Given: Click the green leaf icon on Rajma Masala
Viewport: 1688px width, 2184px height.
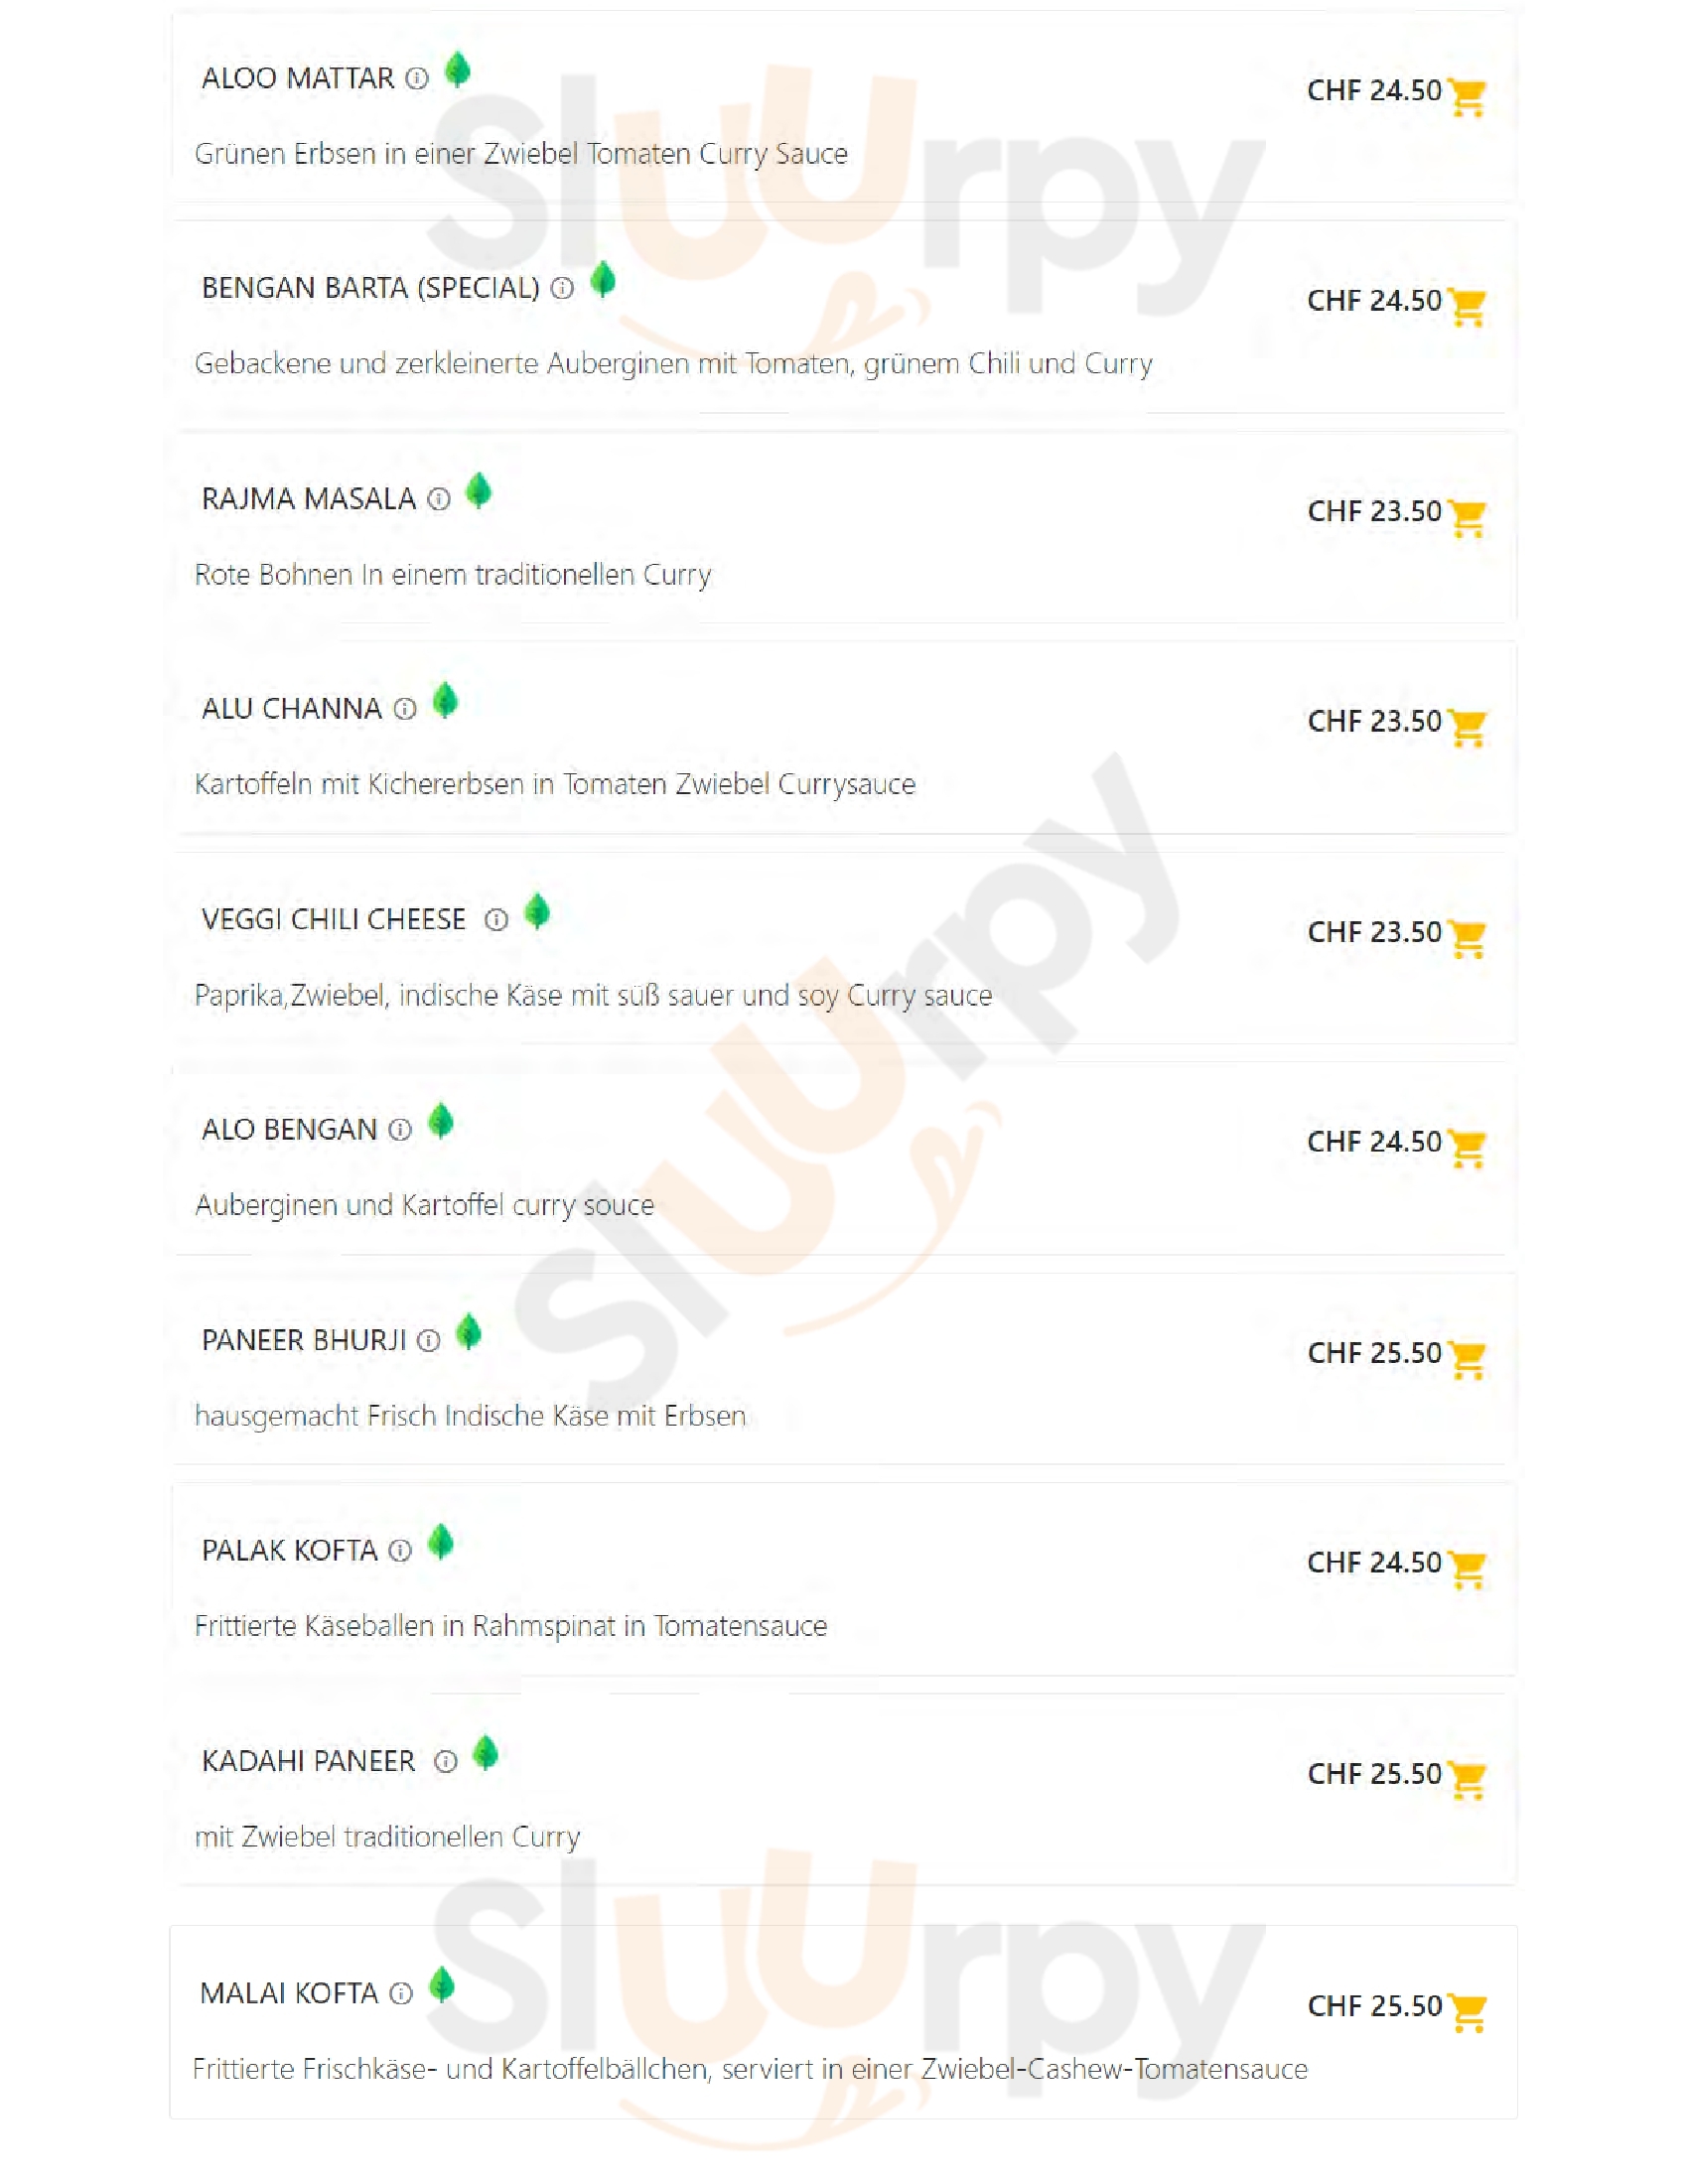Looking at the screenshot, I should [479, 491].
